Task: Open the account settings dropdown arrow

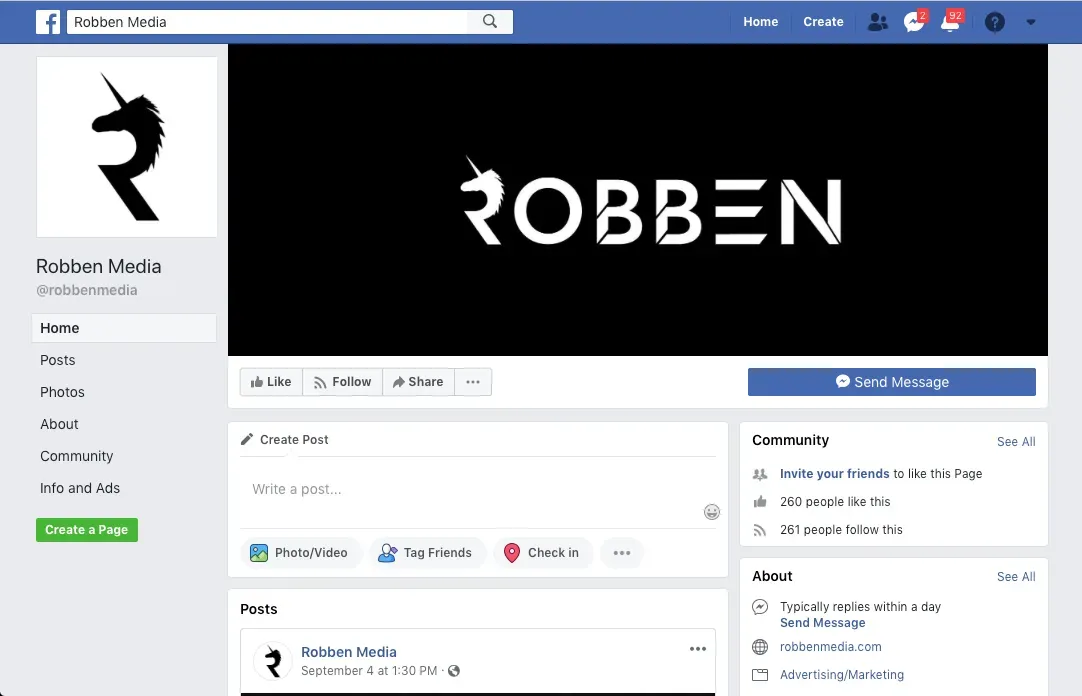Action: (x=1031, y=21)
